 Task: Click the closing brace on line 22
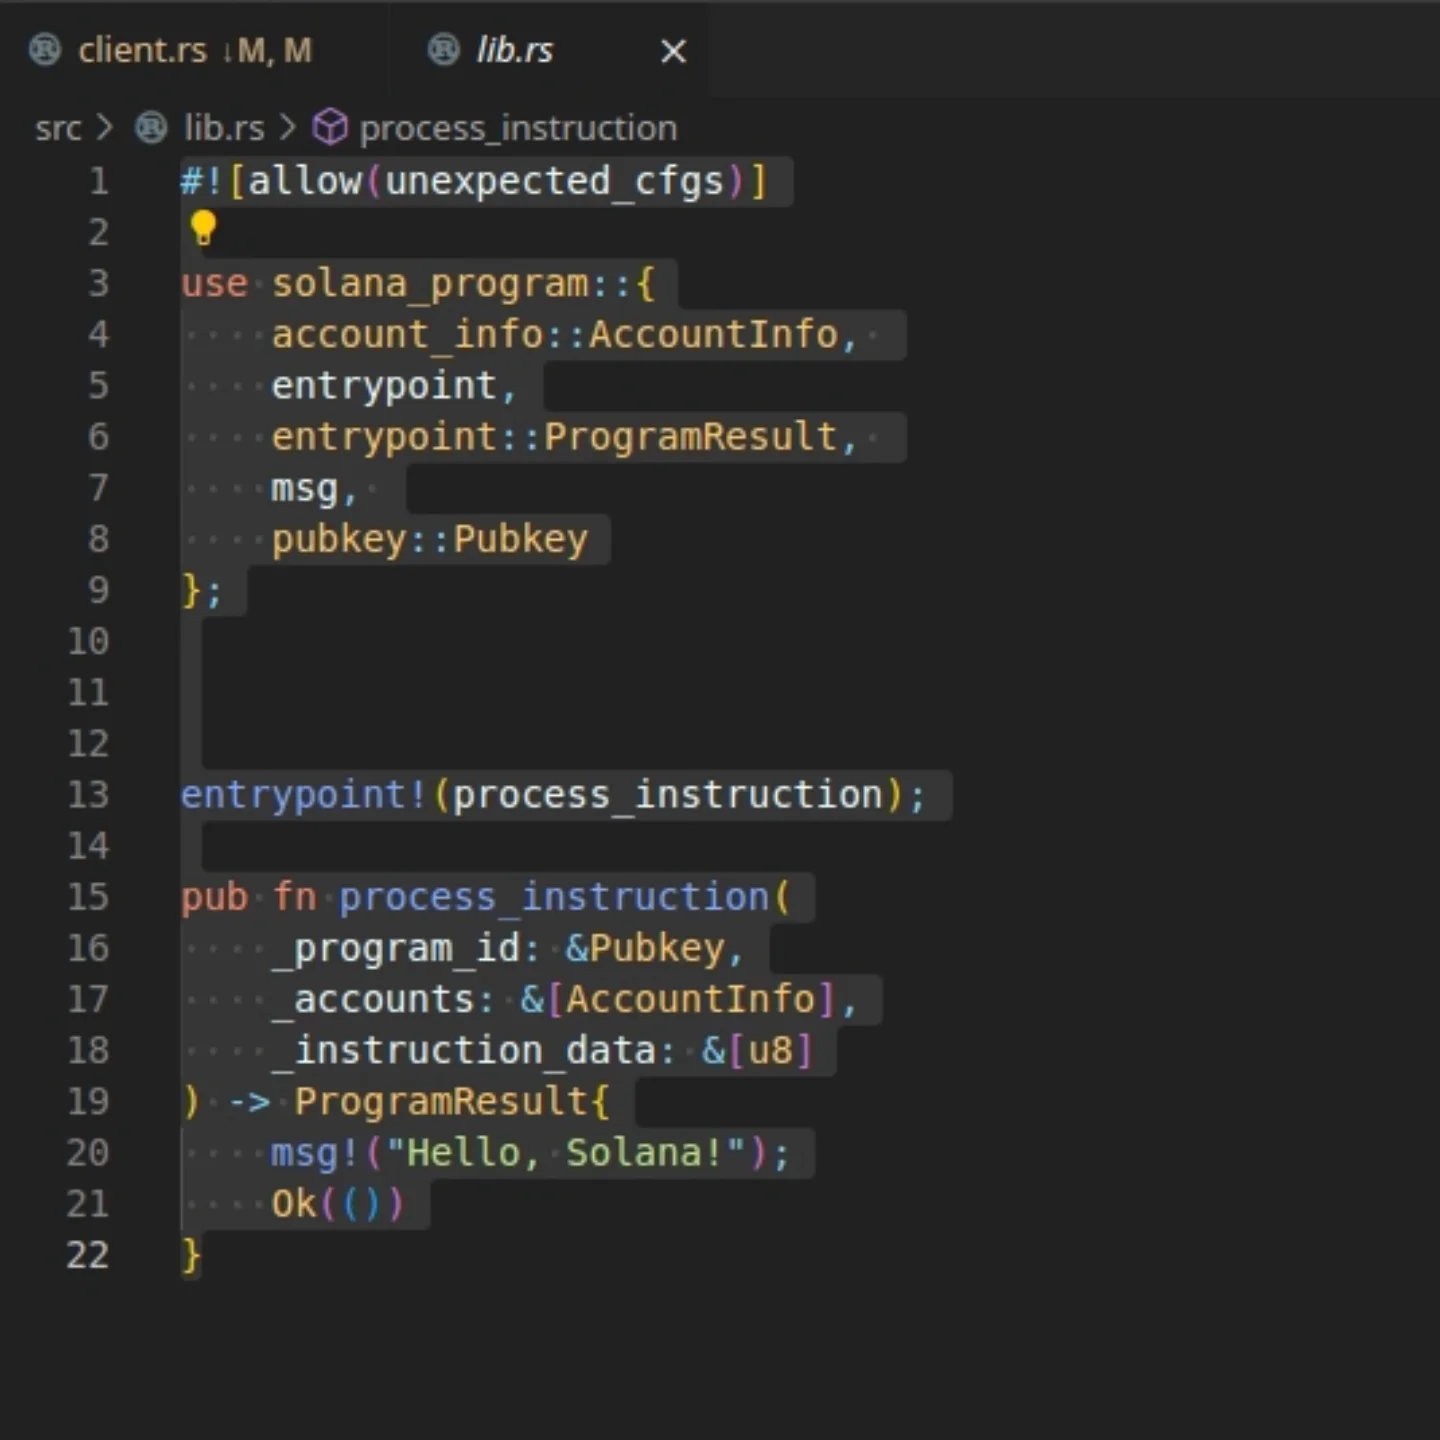(x=191, y=1255)
